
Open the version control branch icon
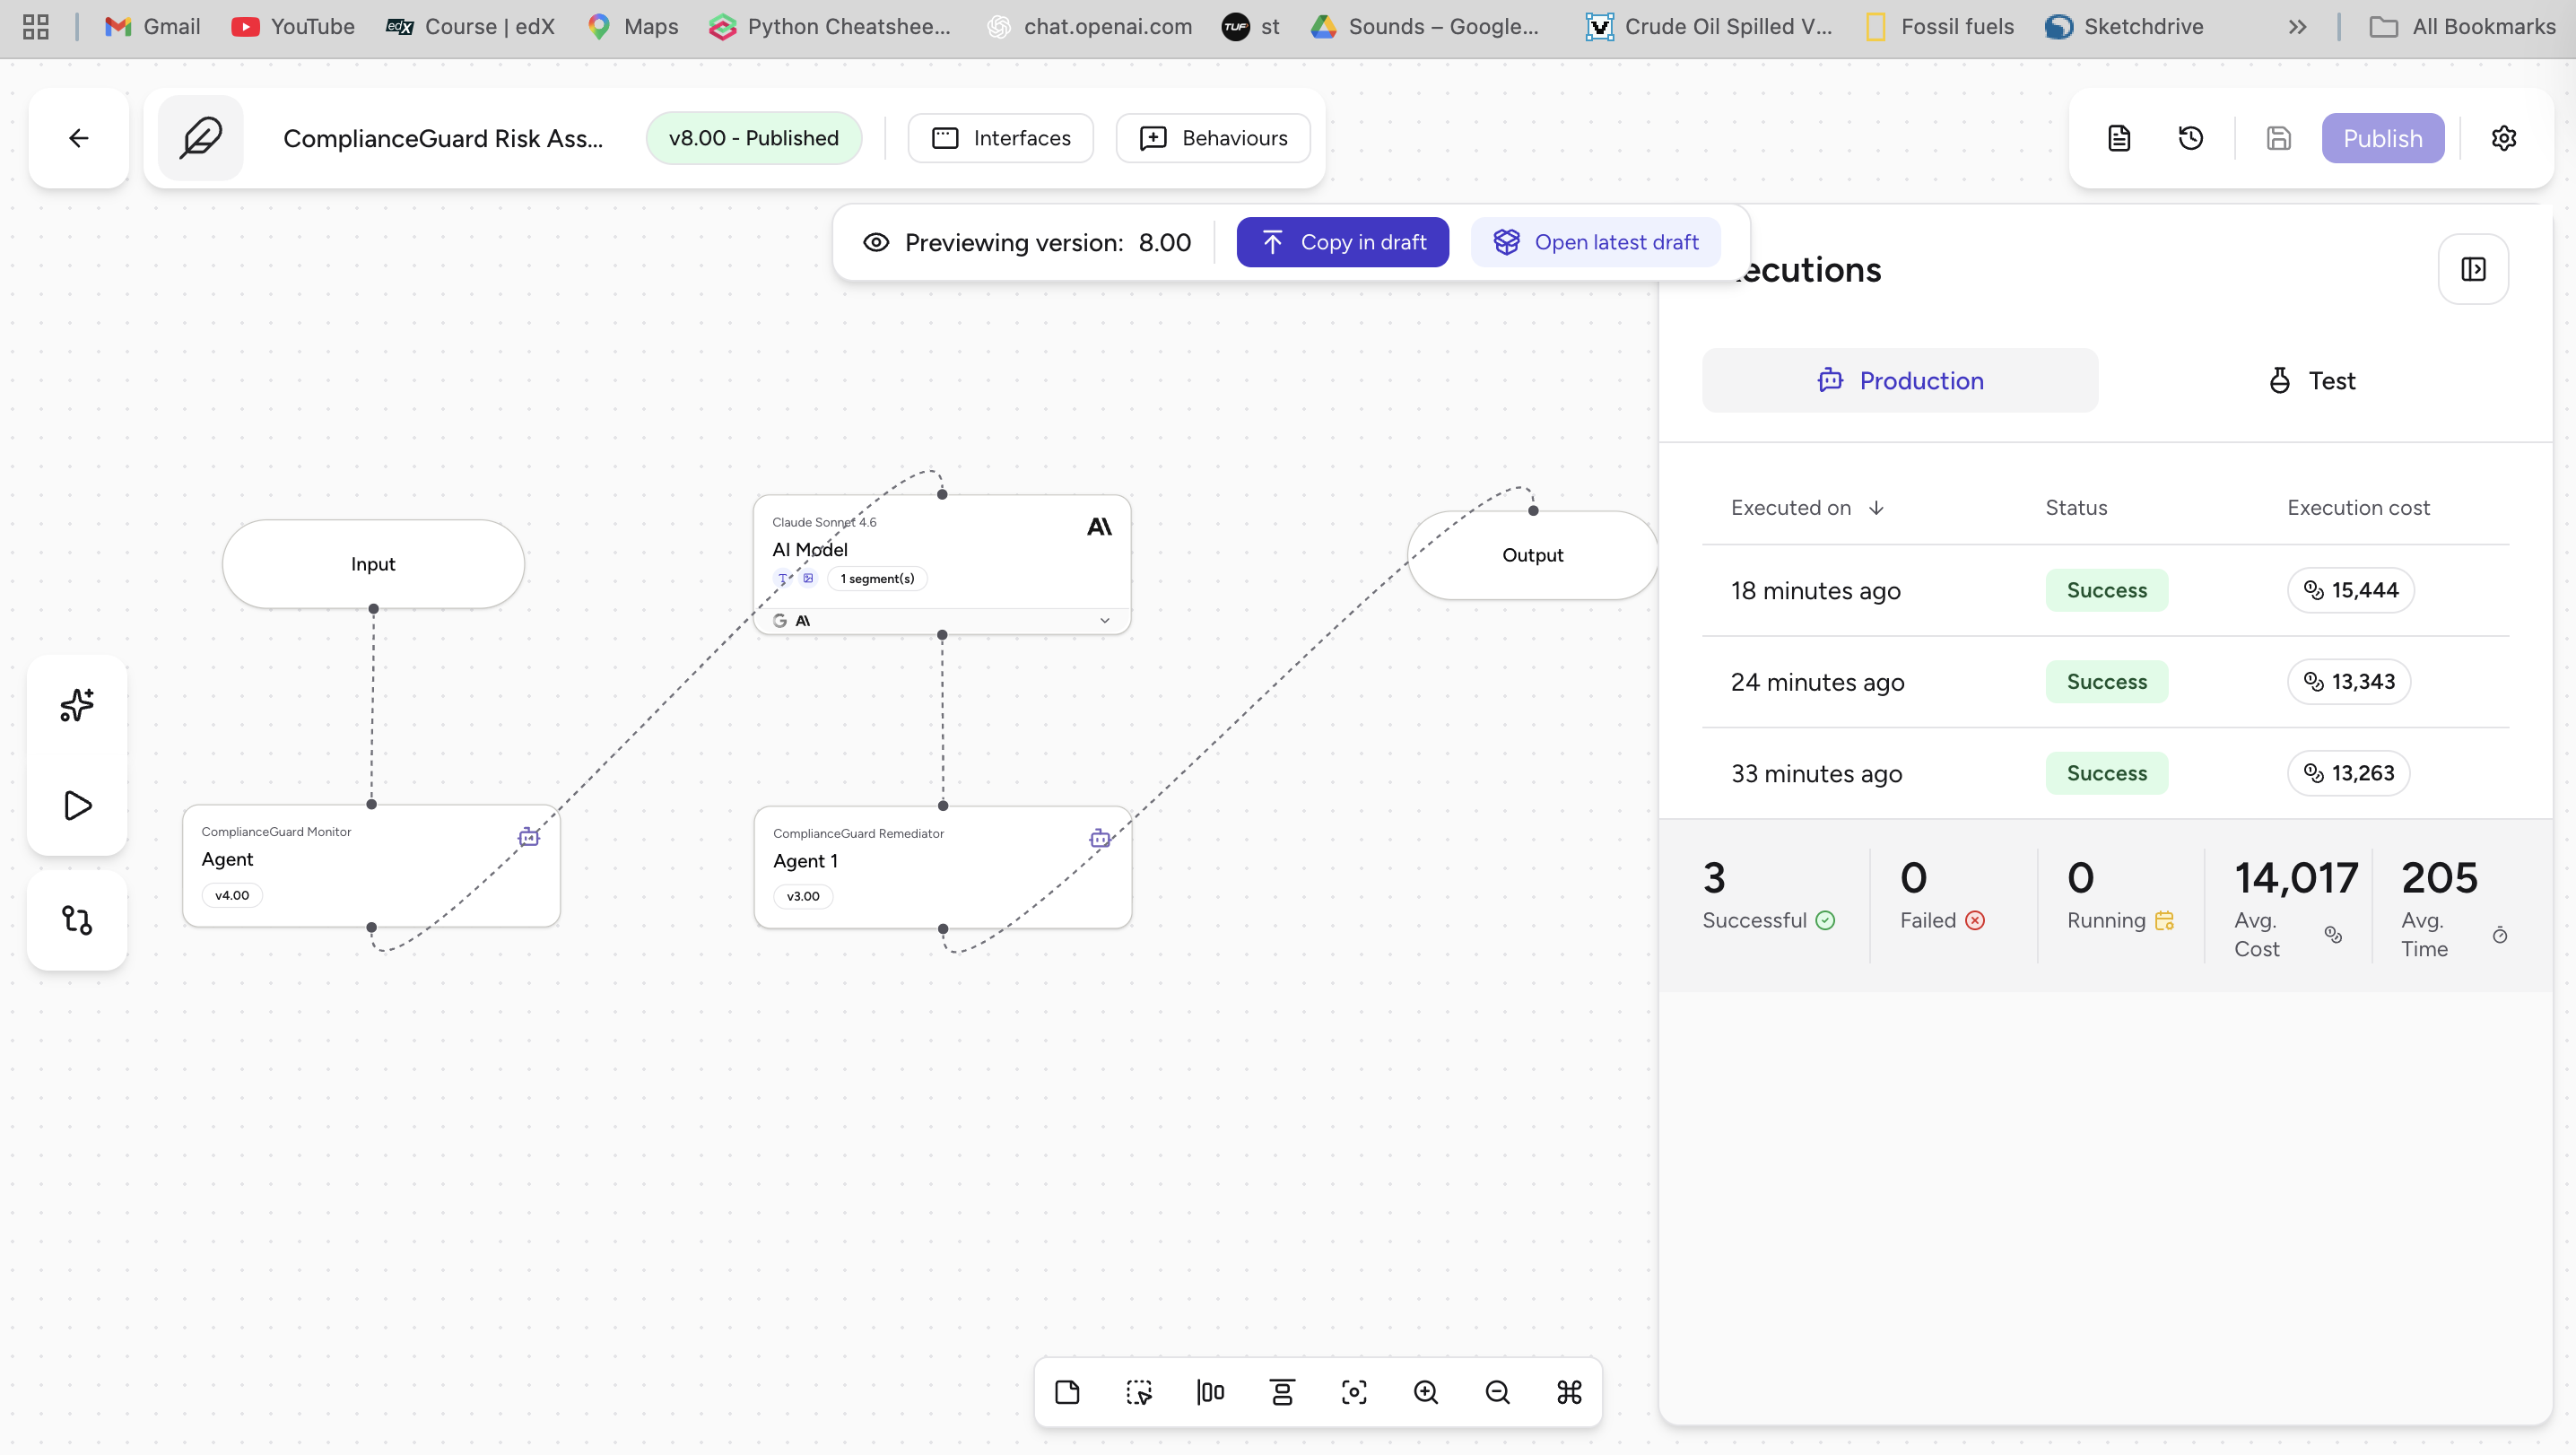click(x=77, y=920)
